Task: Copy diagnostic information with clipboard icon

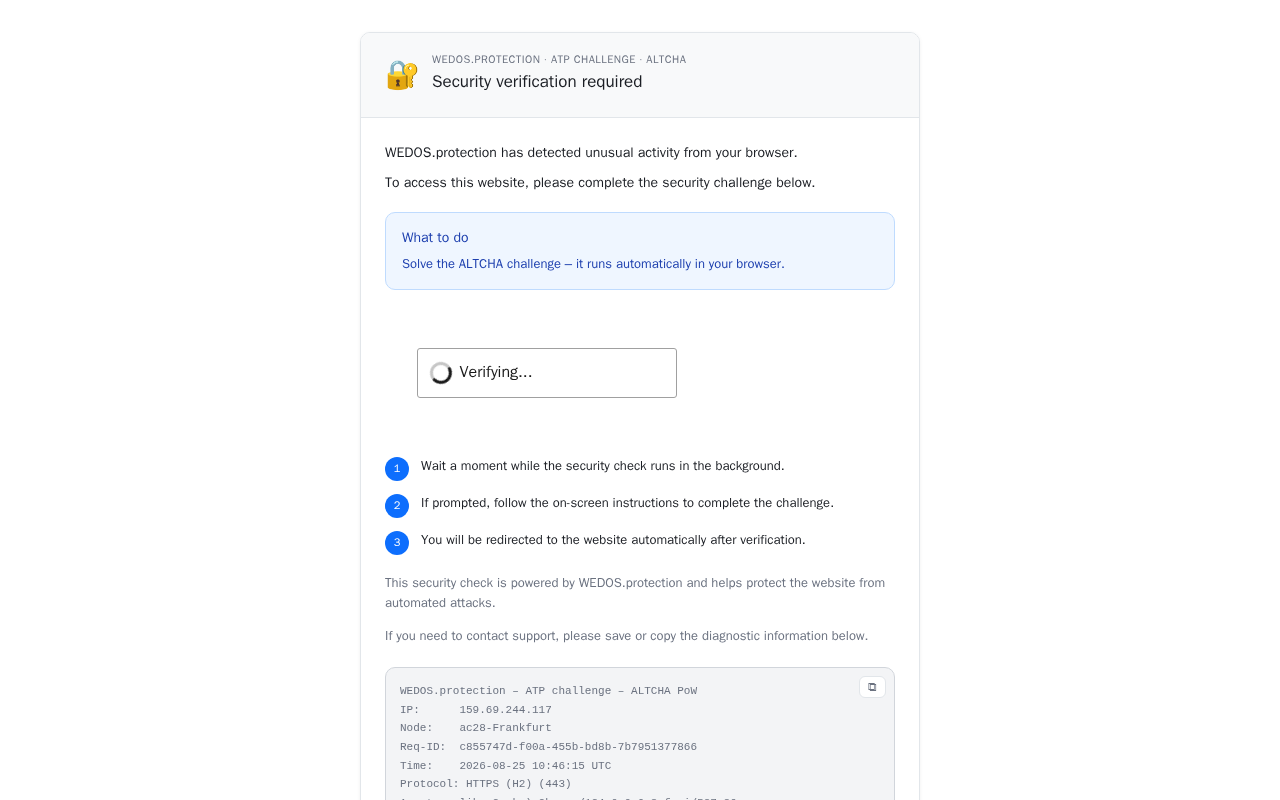Action: (x=872, y=687)
